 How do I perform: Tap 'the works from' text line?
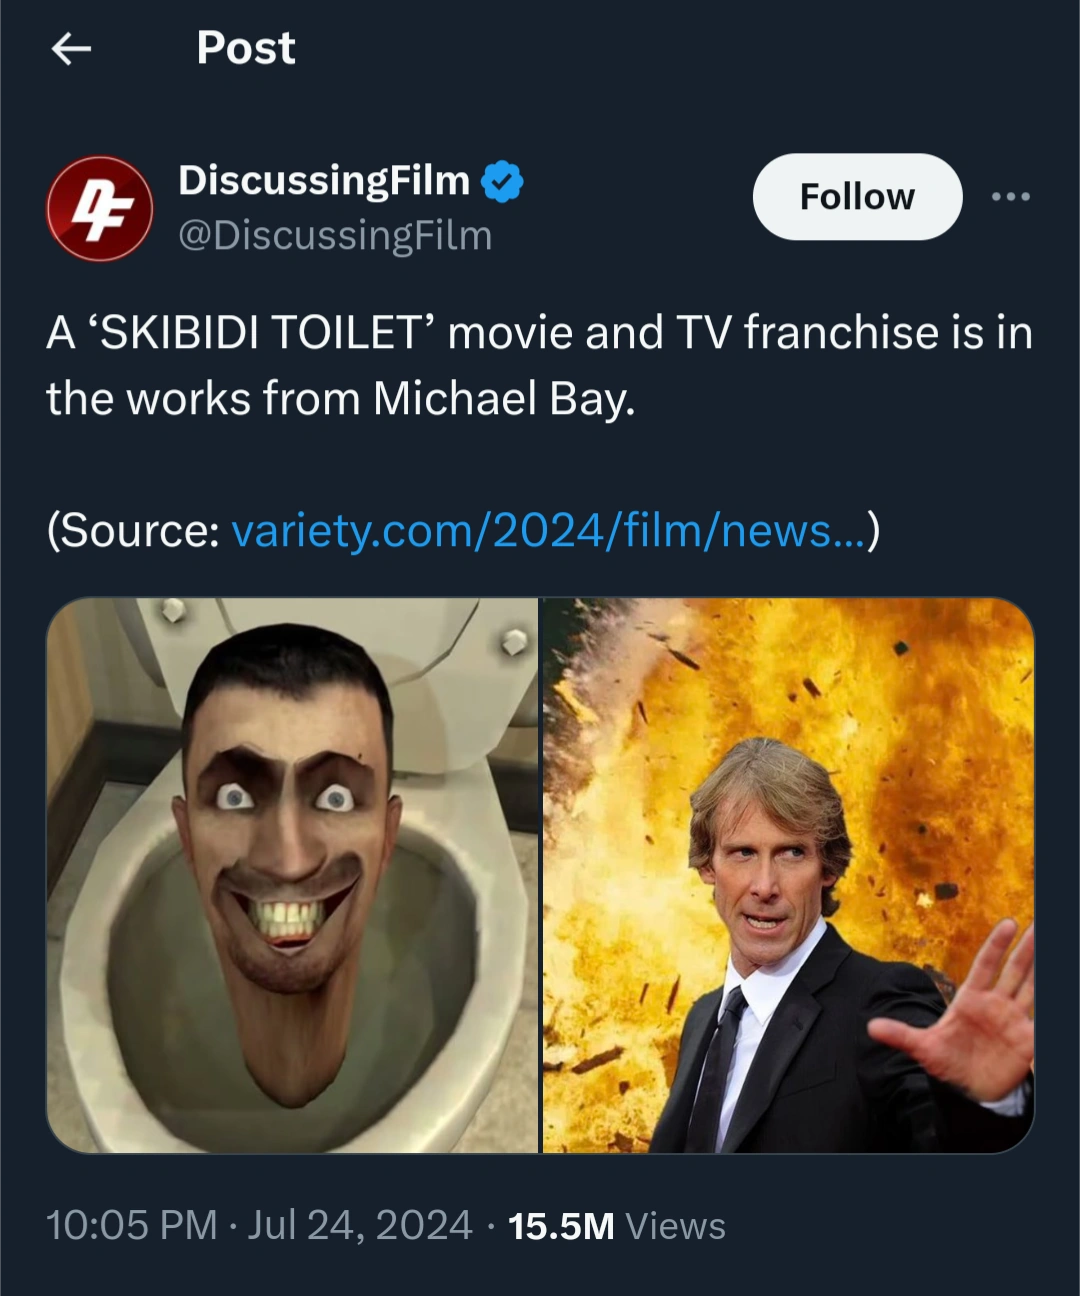[203, 398]
